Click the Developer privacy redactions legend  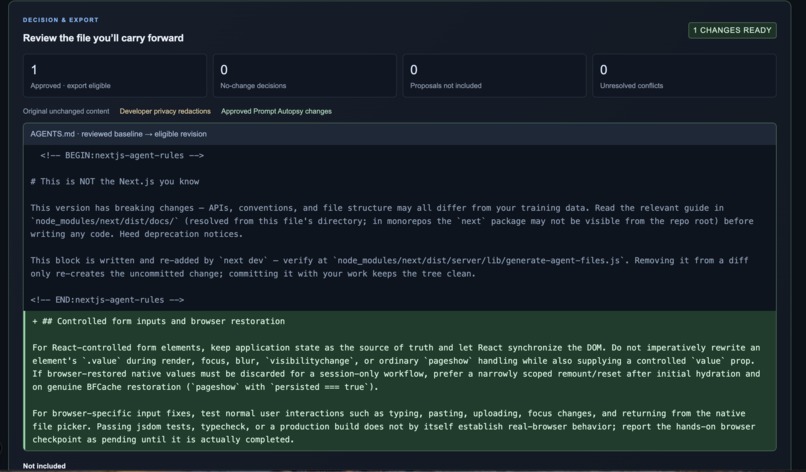click(x=165, y=111)
